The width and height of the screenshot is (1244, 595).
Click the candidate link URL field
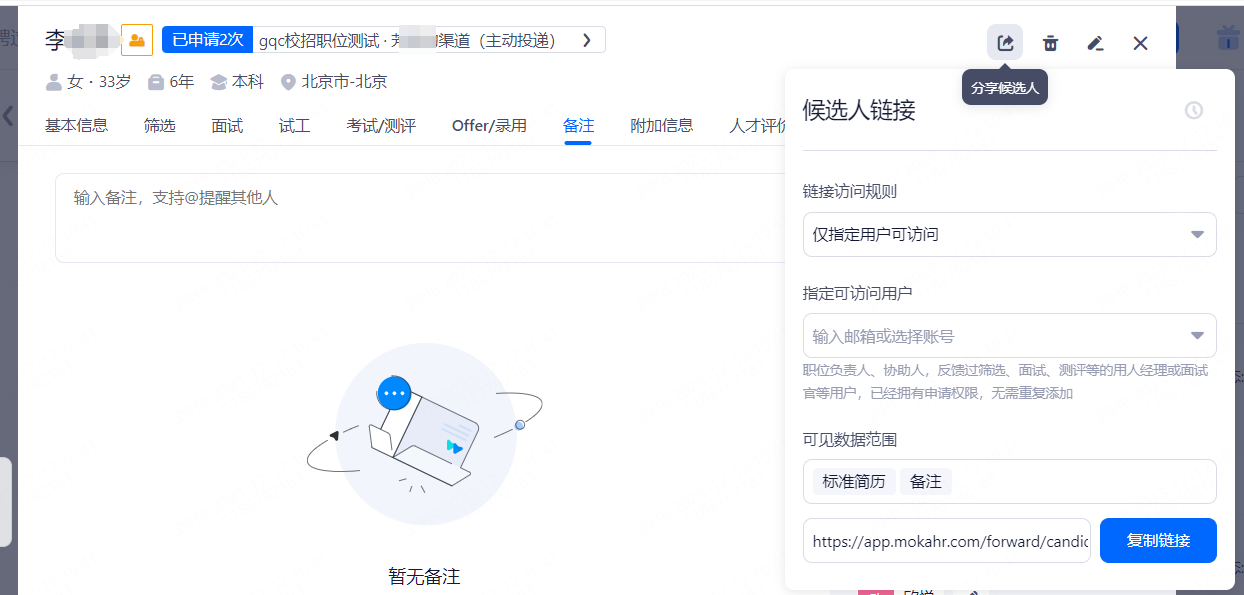(x=946, y=540)
